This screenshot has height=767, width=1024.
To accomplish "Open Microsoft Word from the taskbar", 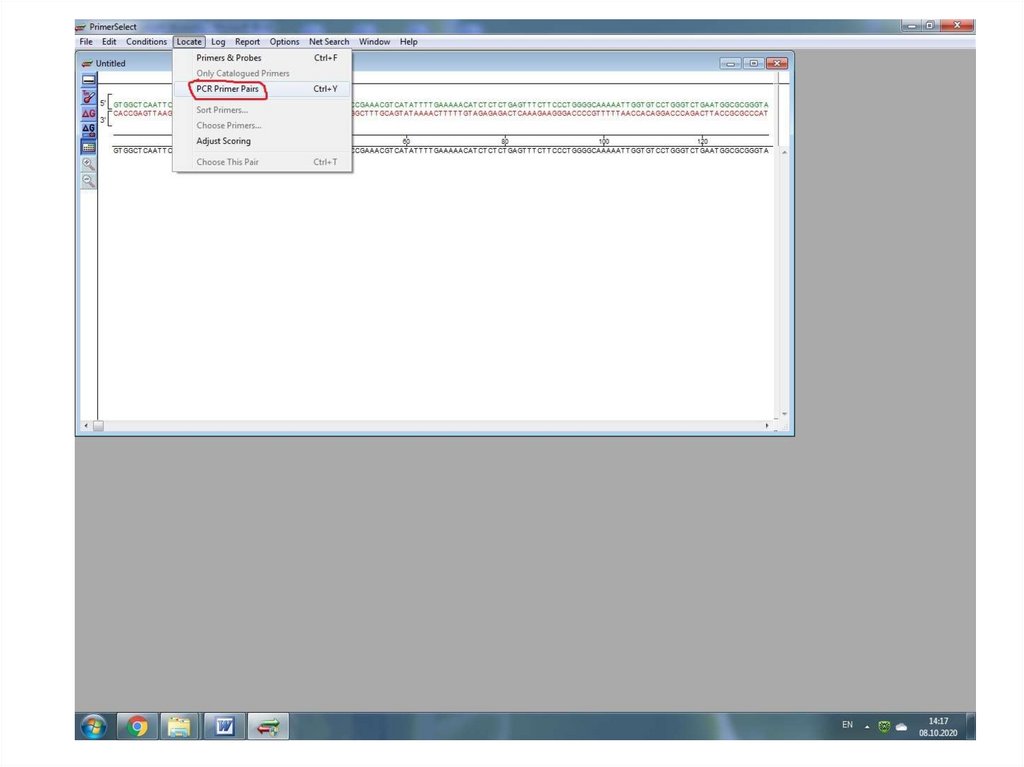I will (x=225, y=726).
